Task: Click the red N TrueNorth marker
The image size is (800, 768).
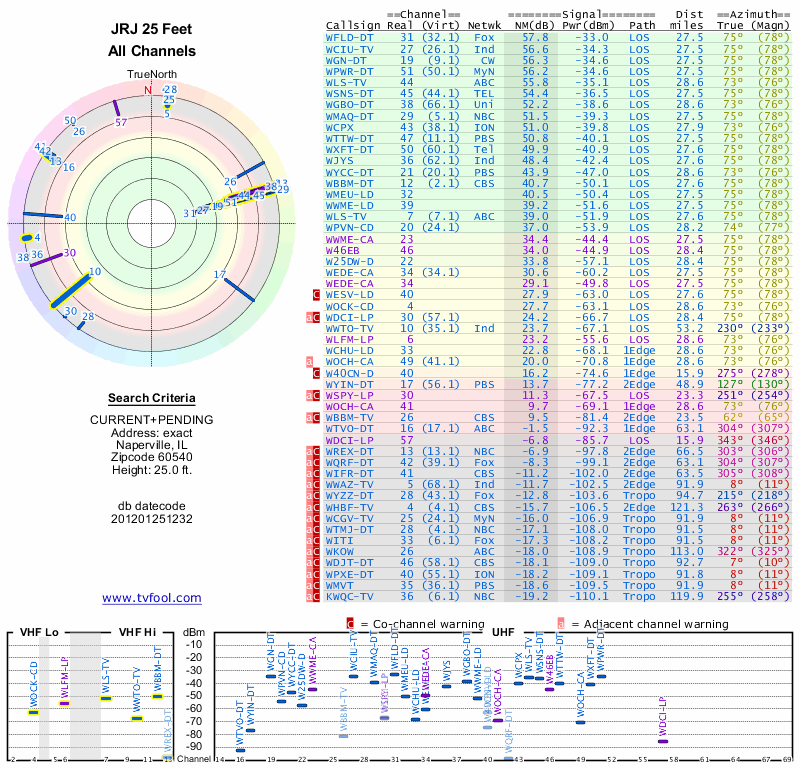Action: pos(149,90)
